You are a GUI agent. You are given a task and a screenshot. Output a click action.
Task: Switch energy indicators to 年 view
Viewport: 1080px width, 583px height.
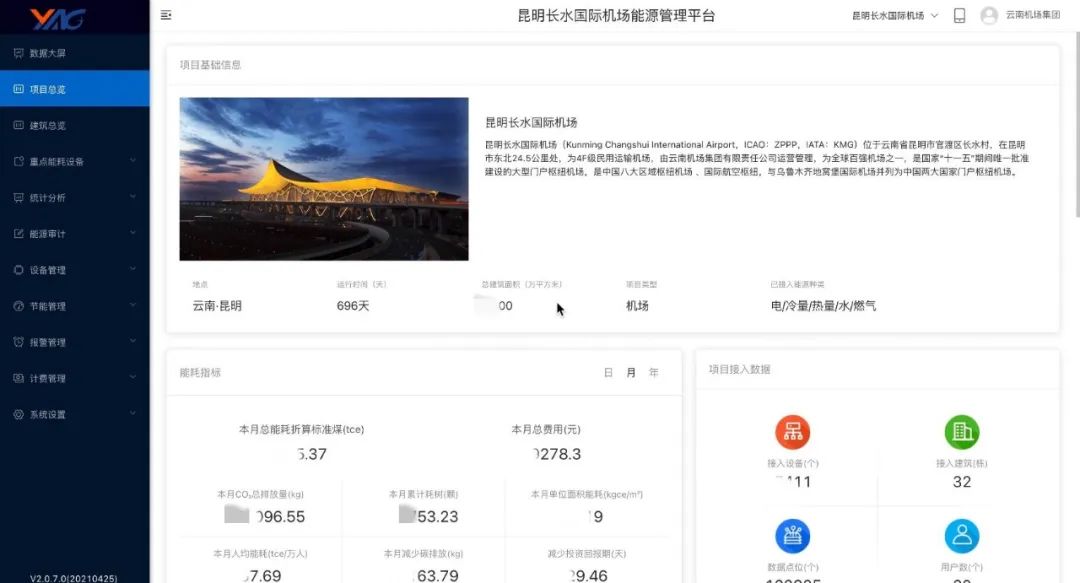click(654, 373)
